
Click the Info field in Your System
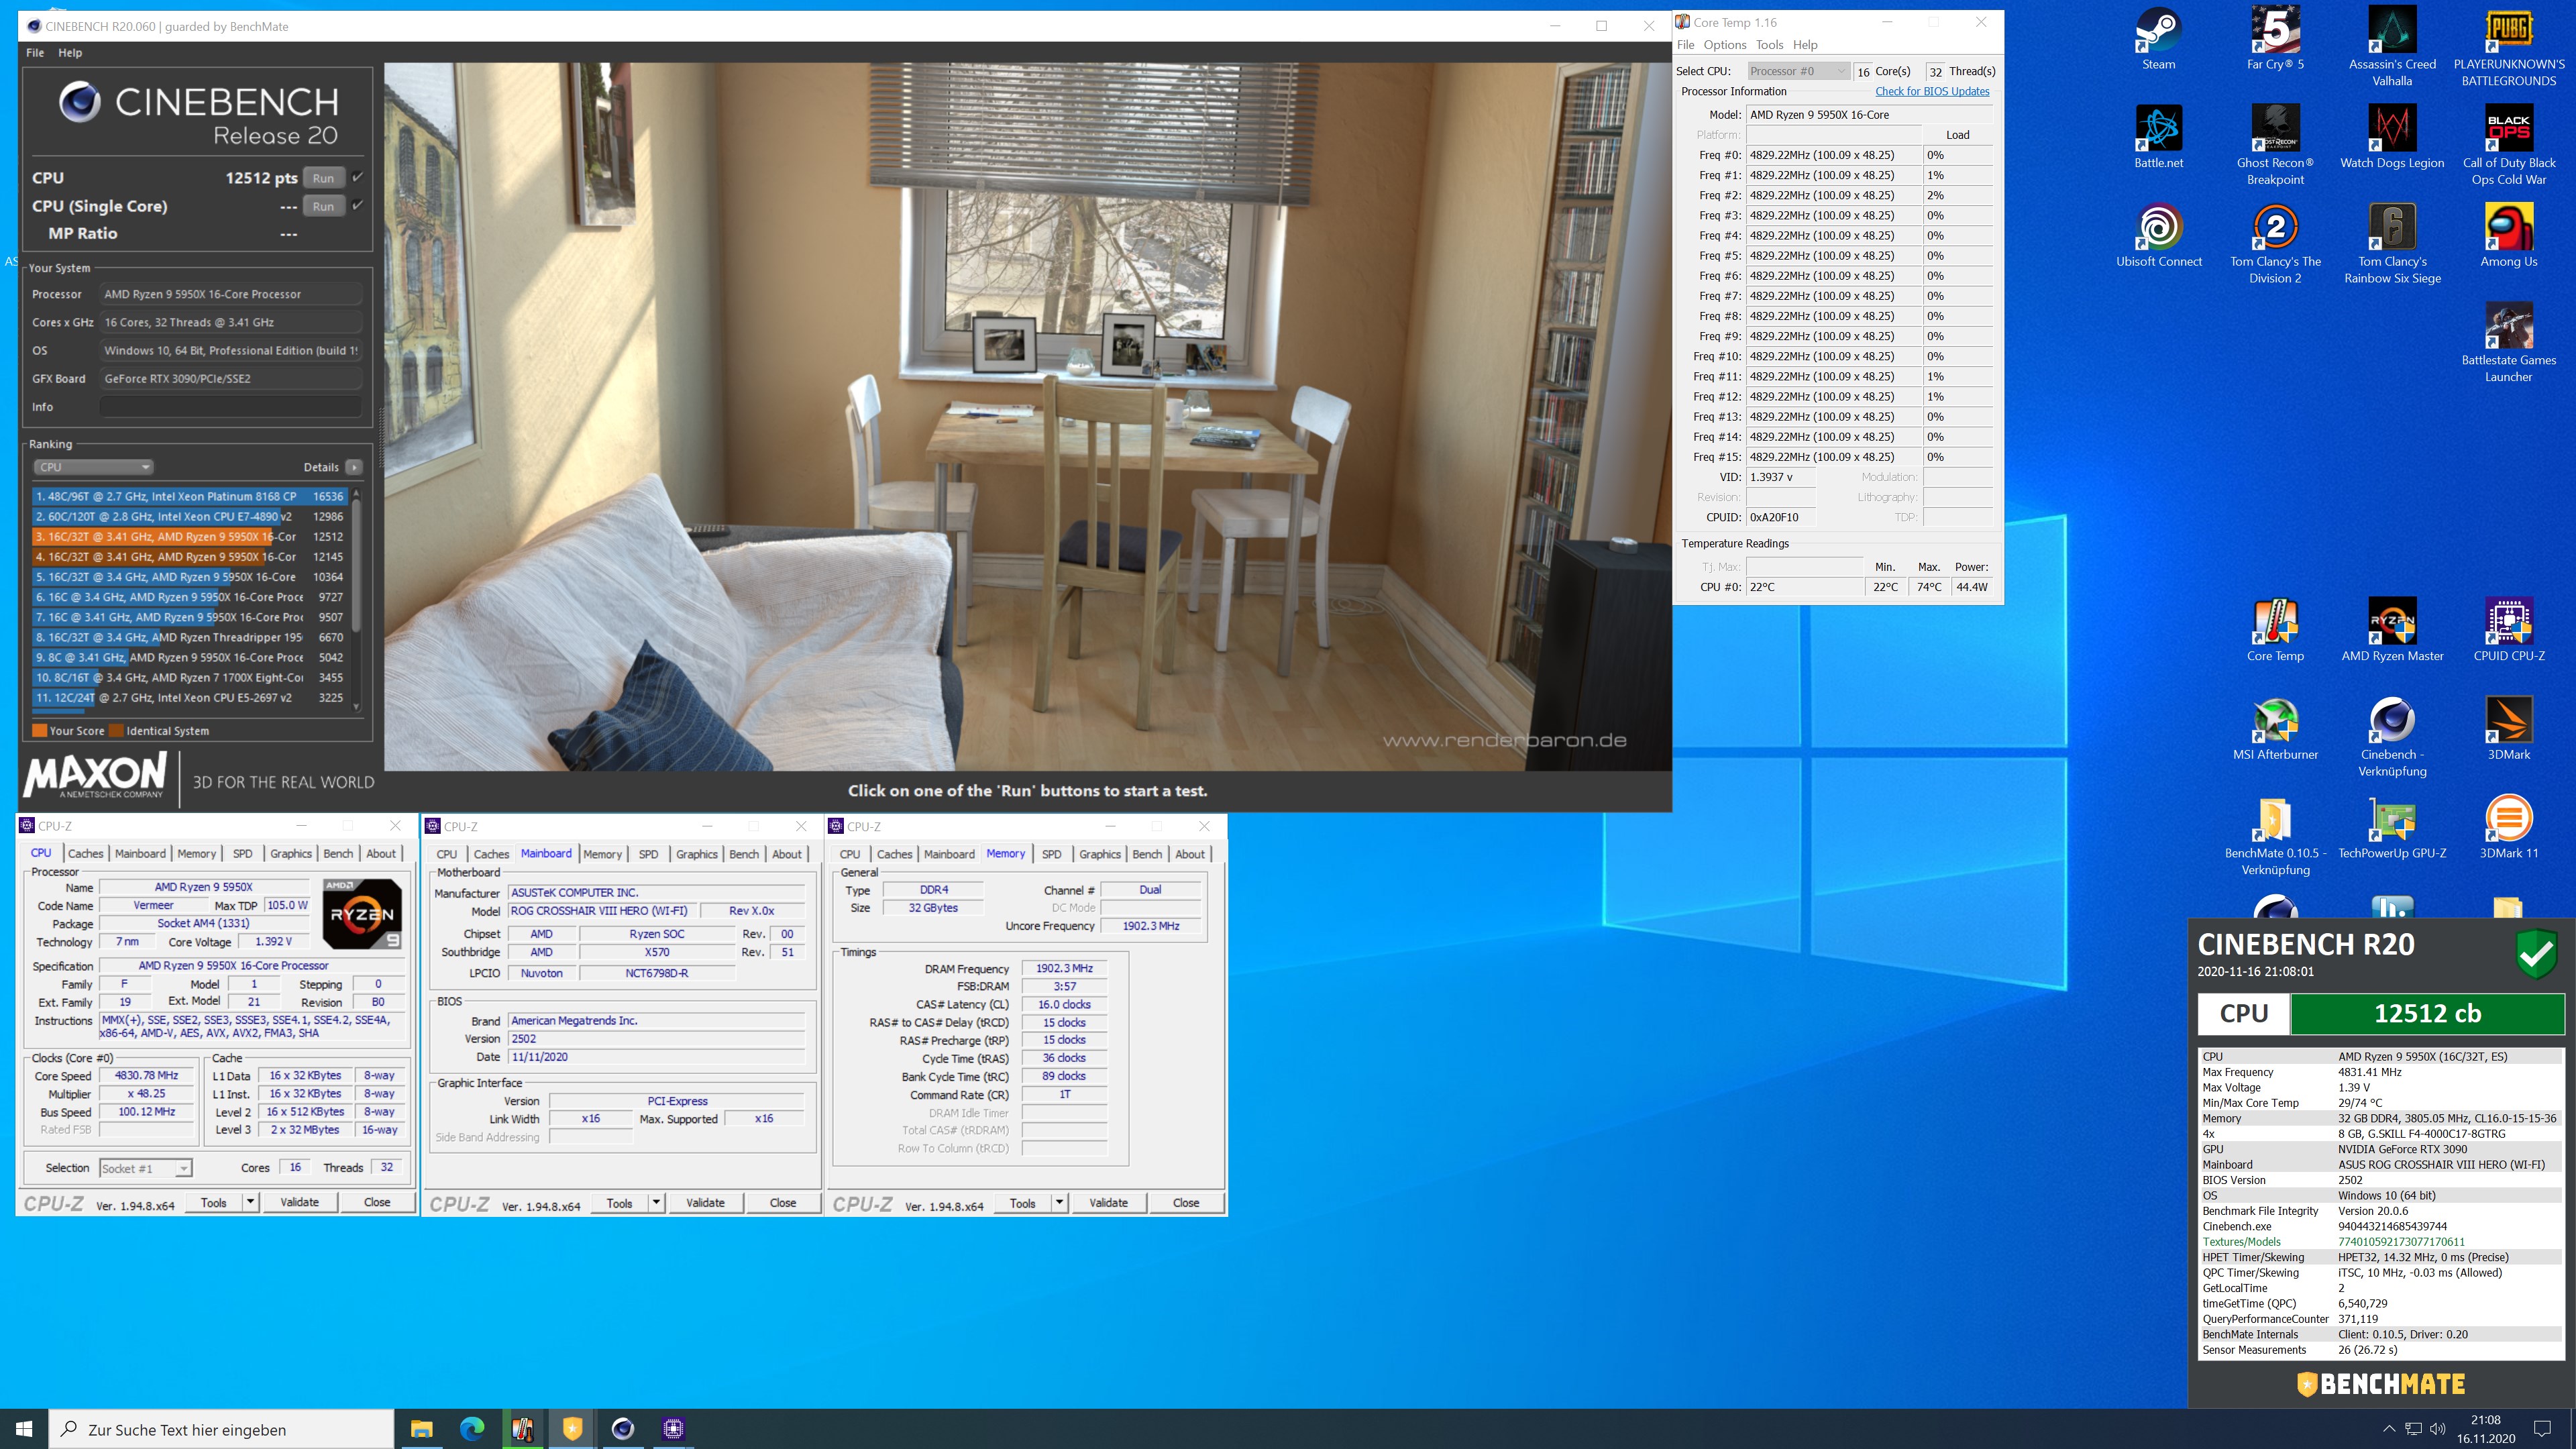coord(231,406)
